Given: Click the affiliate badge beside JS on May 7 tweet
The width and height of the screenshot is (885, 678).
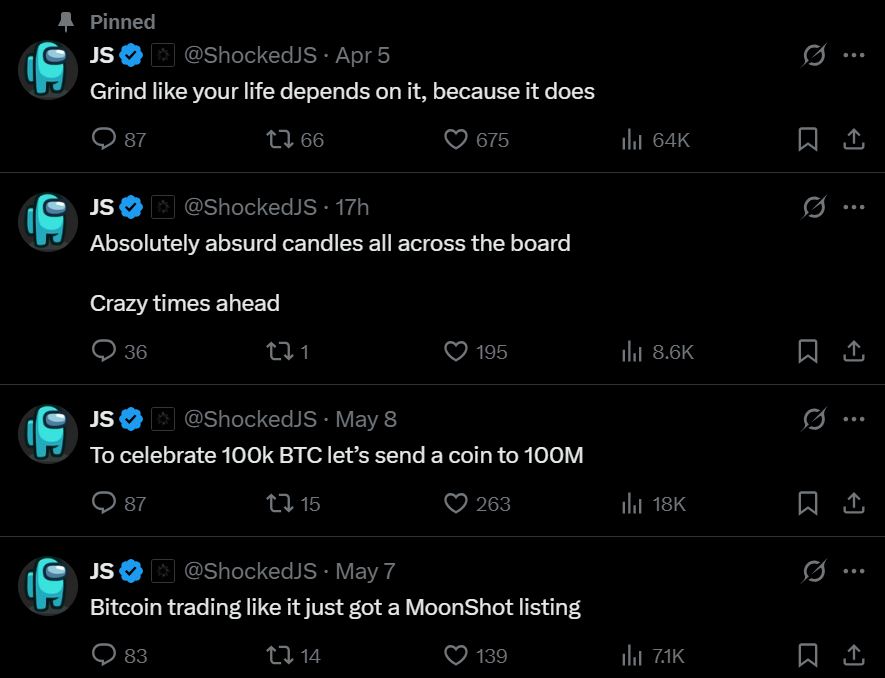Looking at the screenshot, I should point(163,571).
